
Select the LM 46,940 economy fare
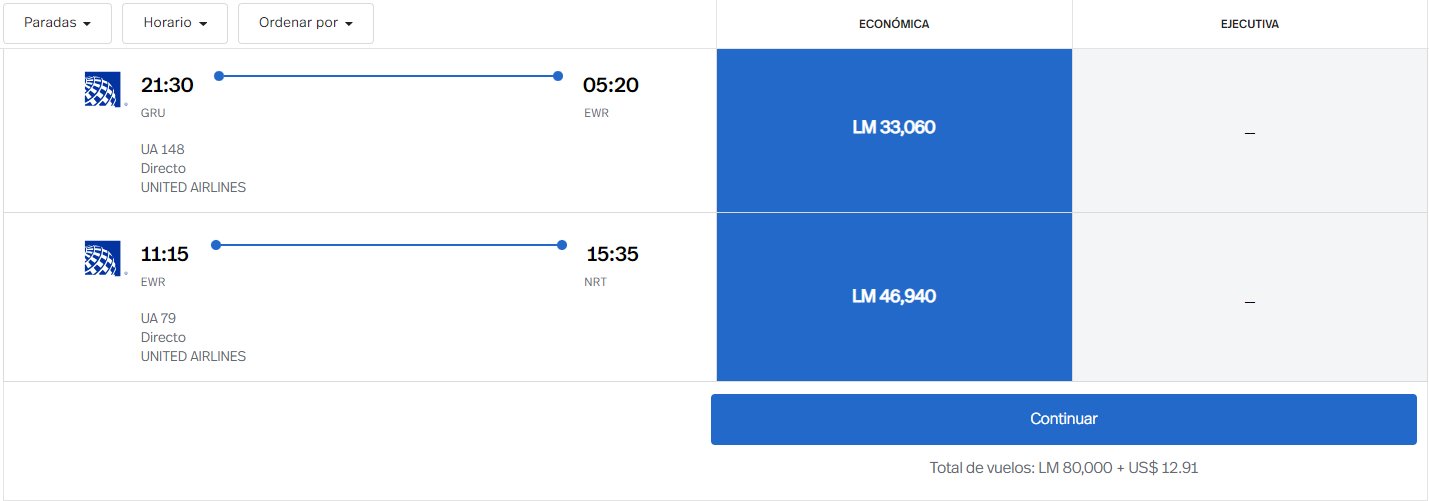tap(894, 297)
